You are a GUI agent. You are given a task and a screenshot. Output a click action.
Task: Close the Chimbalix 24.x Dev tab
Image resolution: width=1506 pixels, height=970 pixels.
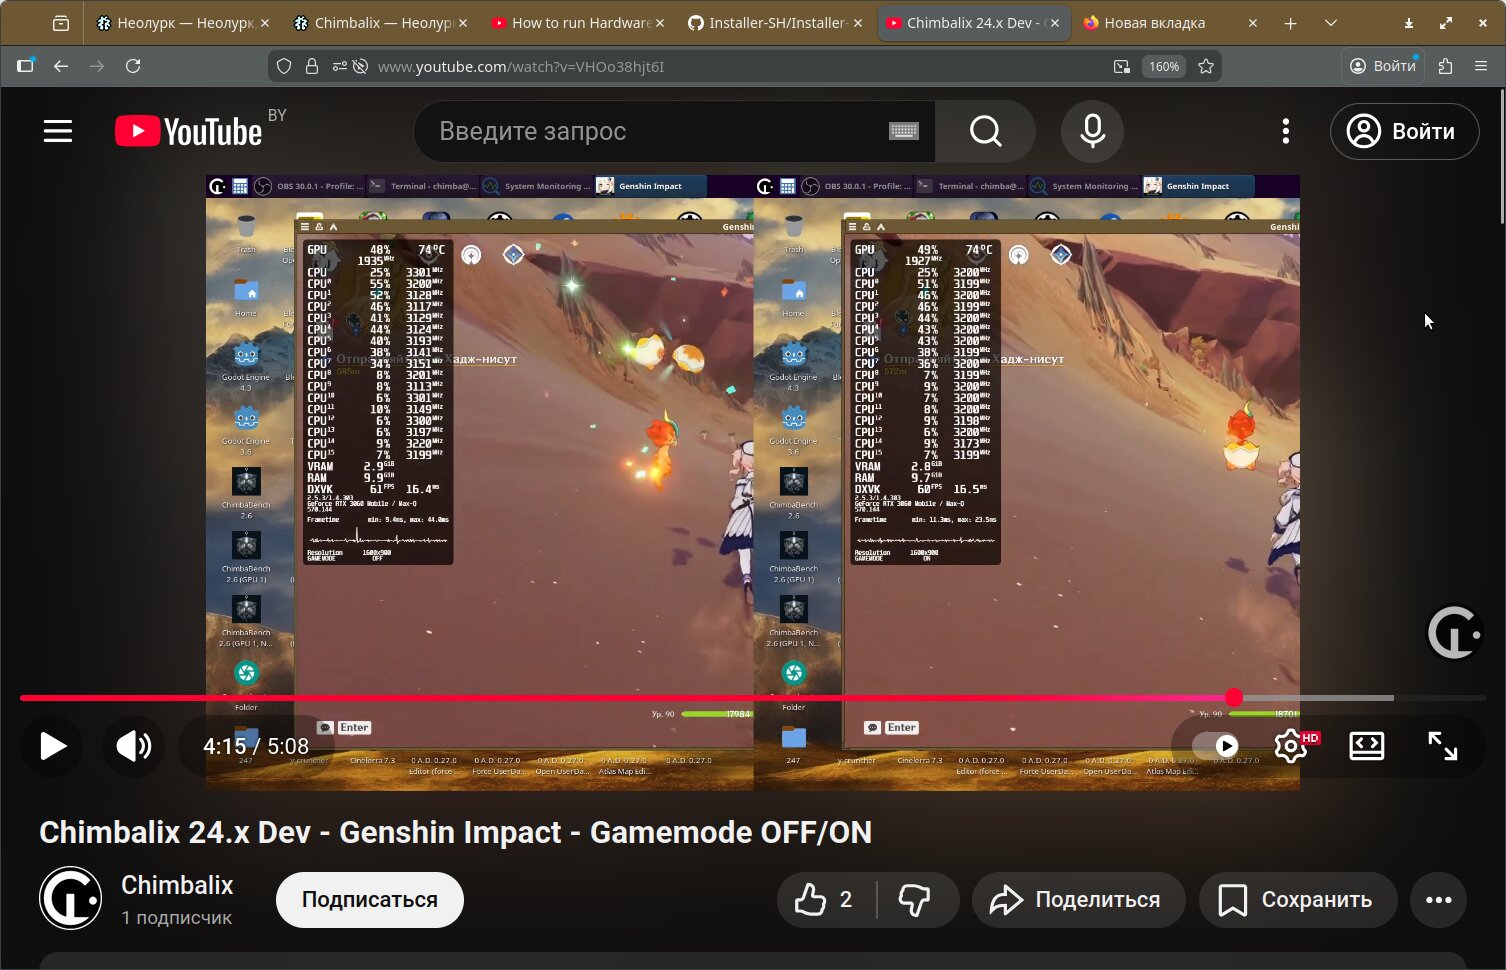point(1055,23)
